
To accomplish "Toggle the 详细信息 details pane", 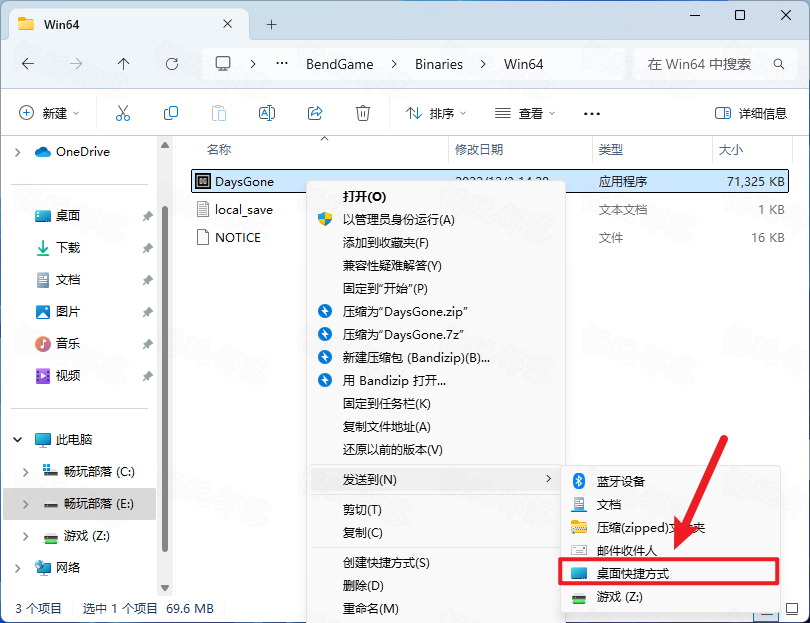I will coord(751,113).
